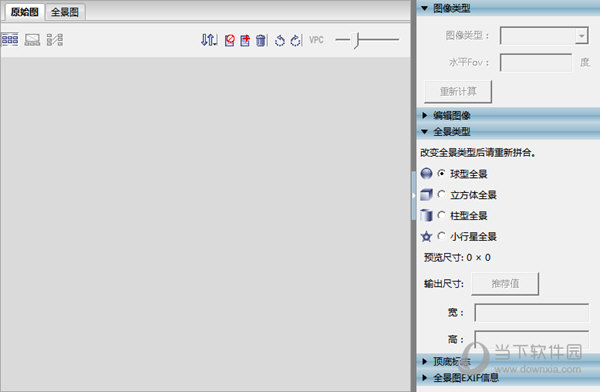600x392 pixels.
Task: Select 球型全景 radio button
Action: tap(441, 173)
